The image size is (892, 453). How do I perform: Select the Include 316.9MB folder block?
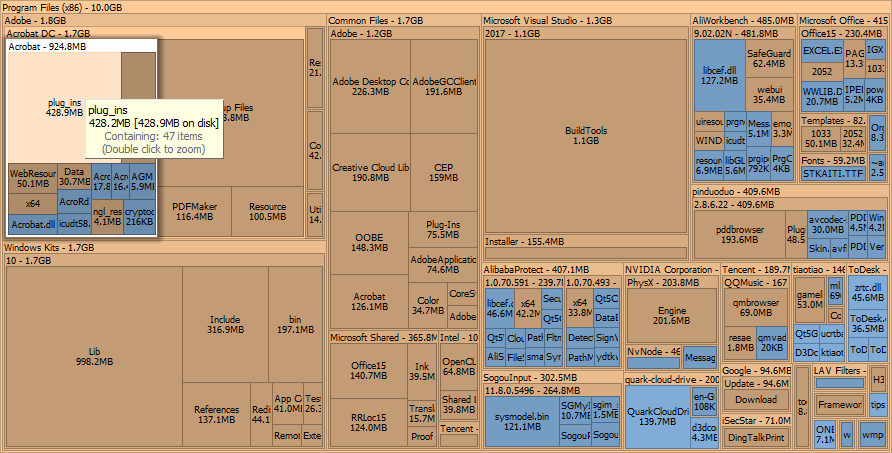[x=225, y=324]
